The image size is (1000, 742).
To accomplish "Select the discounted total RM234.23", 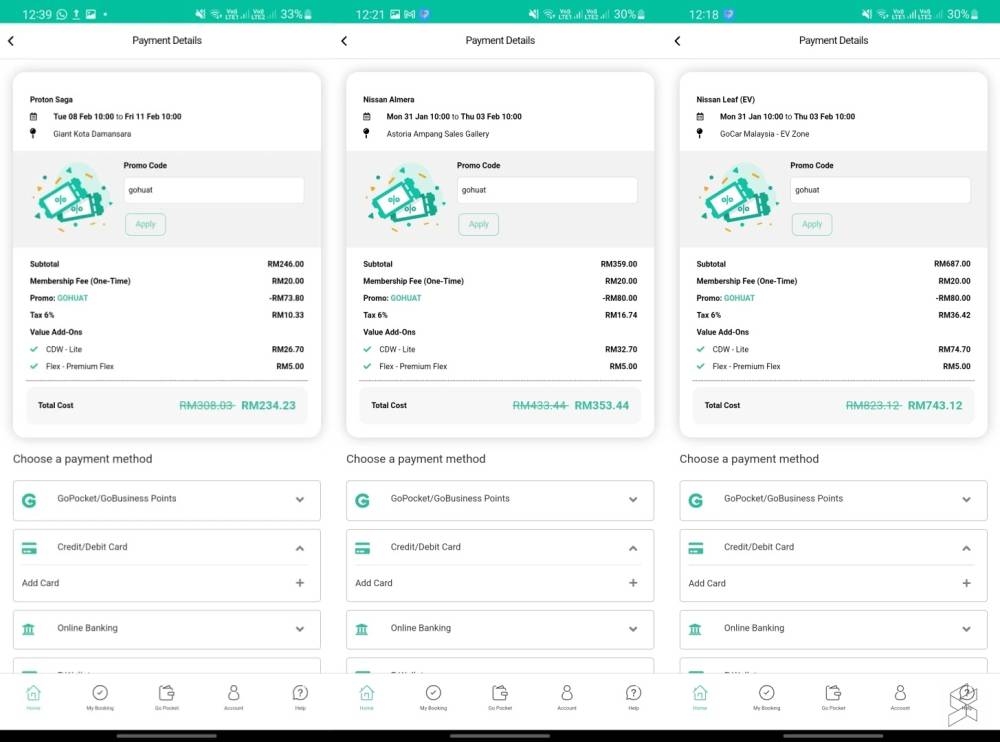I will tap(268, 405).
